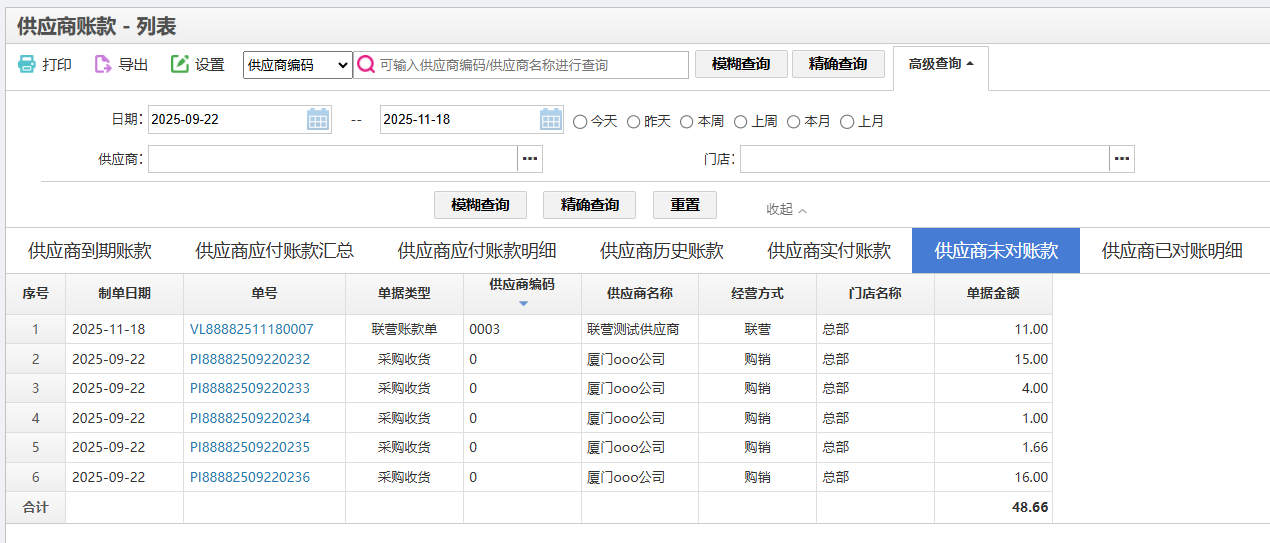Open settings (设置) via the green icon

(180, 65)
